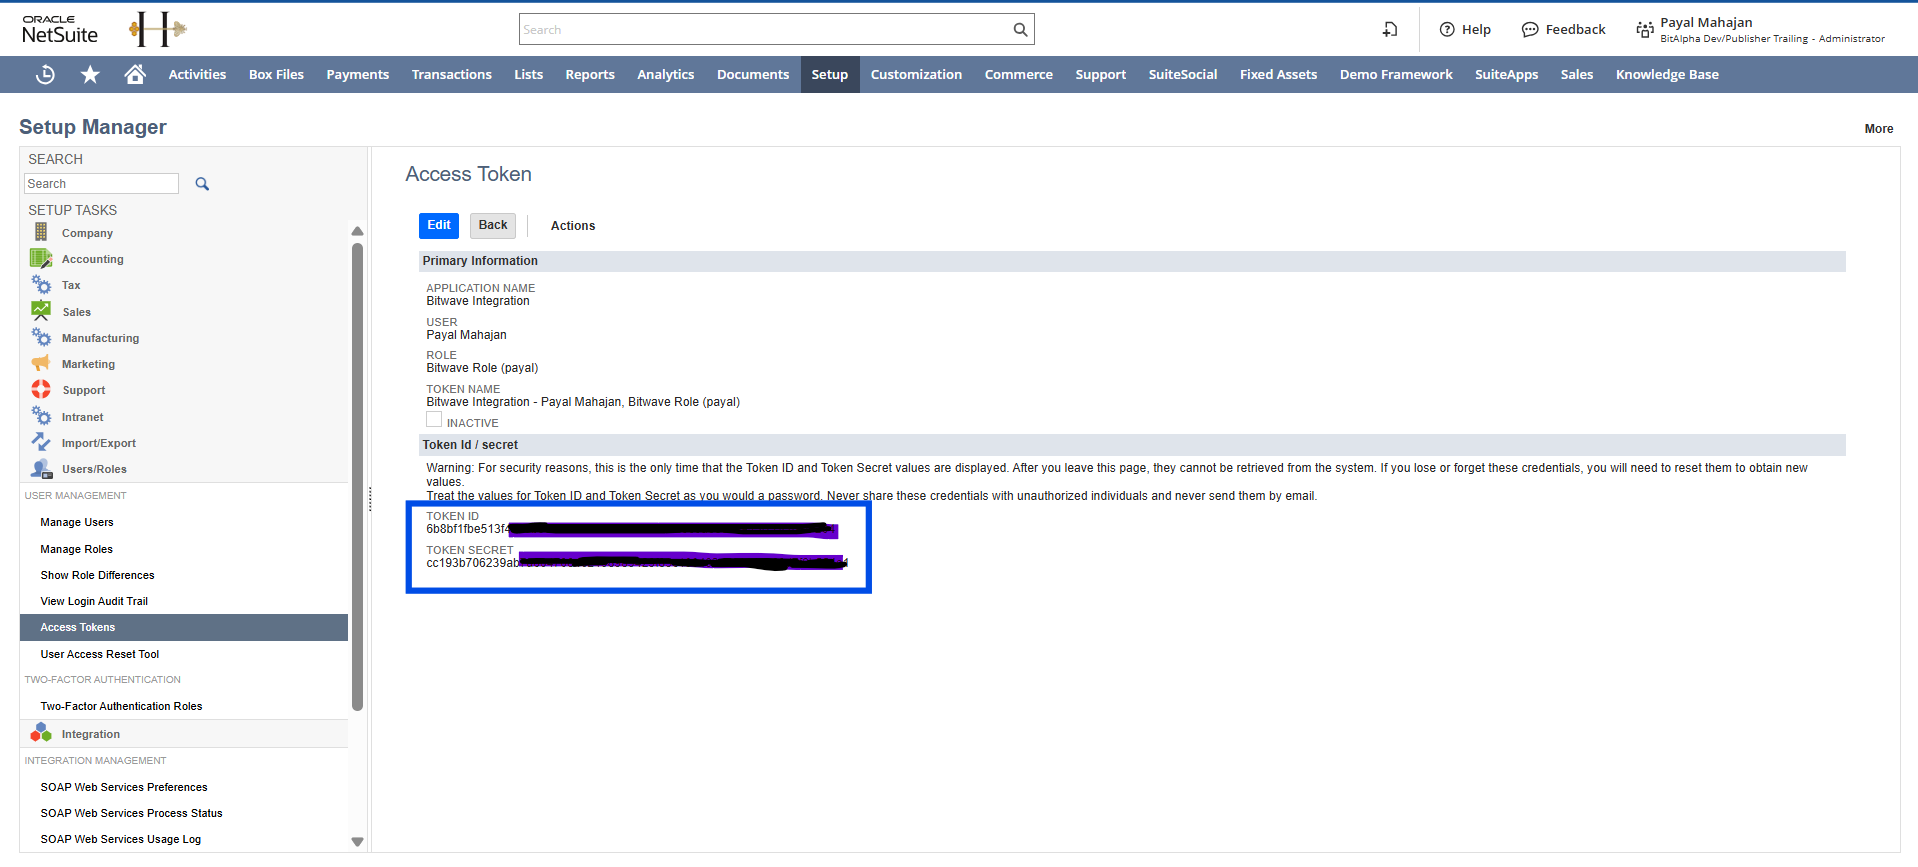
Task: Open the Payal Mahajan user menu
Action: (x=1772, y=30)
